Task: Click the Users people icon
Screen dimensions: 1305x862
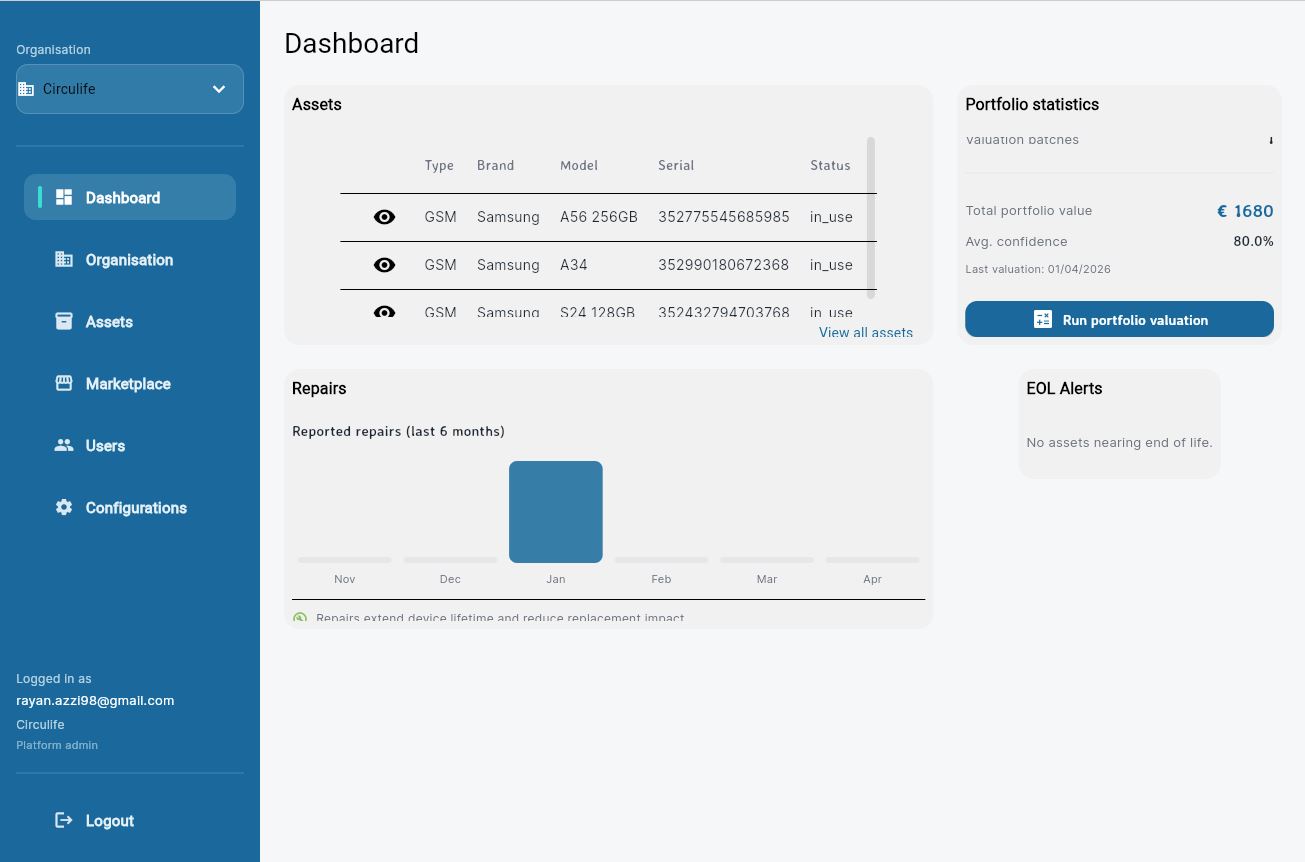Action: [x=64, y=445]
